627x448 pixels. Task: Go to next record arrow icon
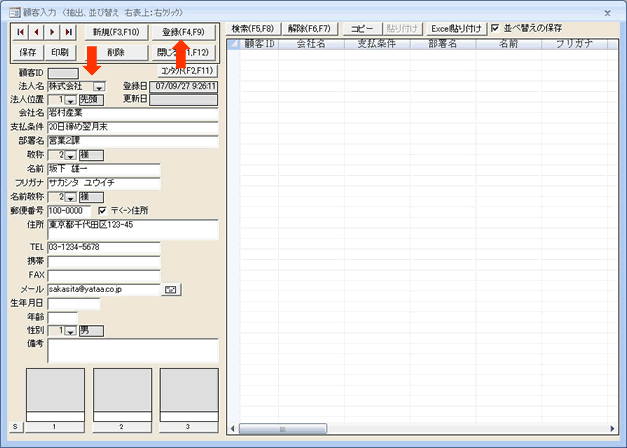(52, 32)
